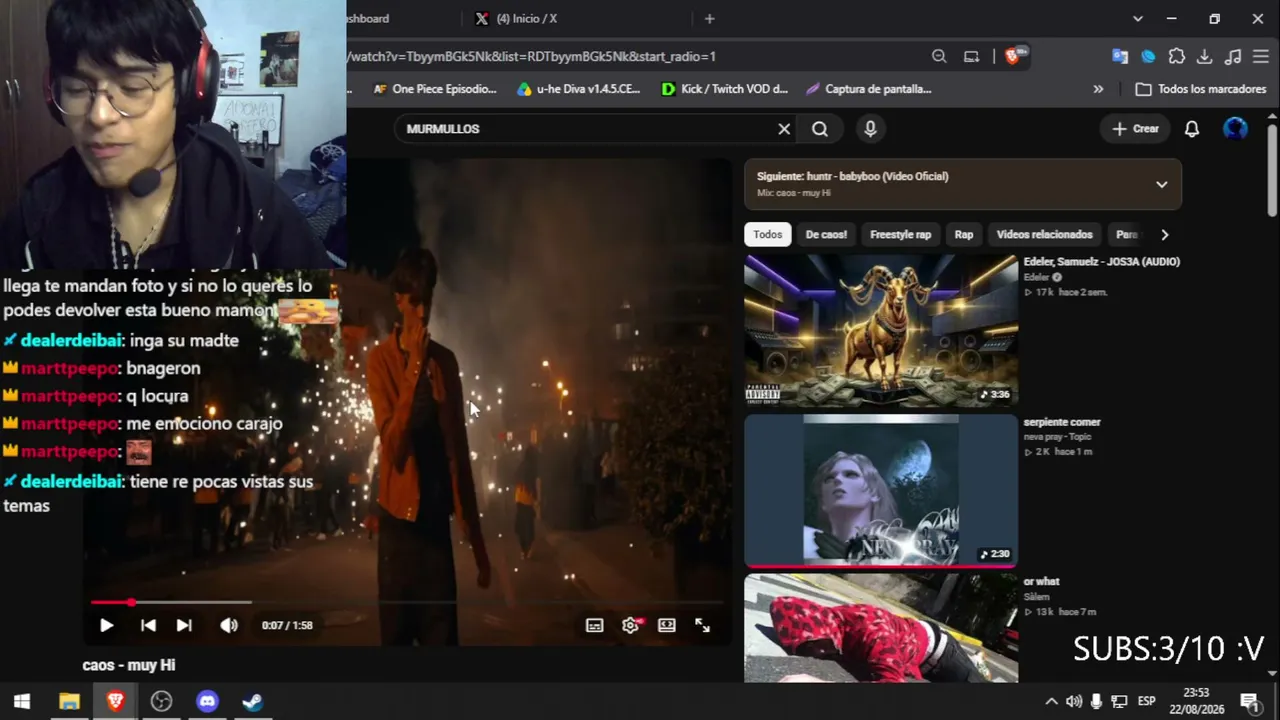1280x720 pixels.
Task: Open Discord from the taskbar
Action: click(x=207, y=701)
